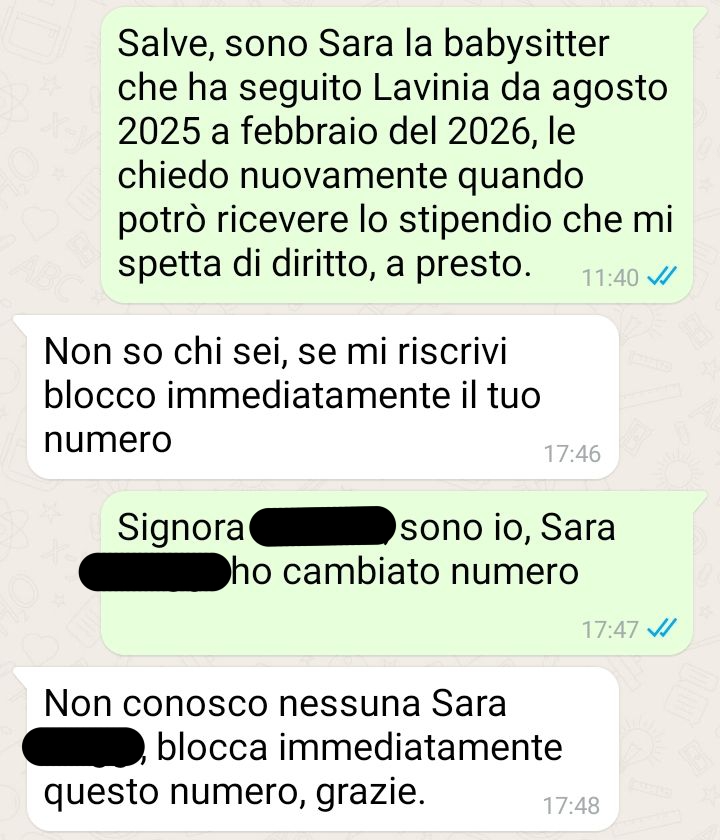Image resolution: width=720 pixels, height=840 pixels.
Task: Click the black redaction before 'ho cambiato numero'
Action: pos(154,572)
